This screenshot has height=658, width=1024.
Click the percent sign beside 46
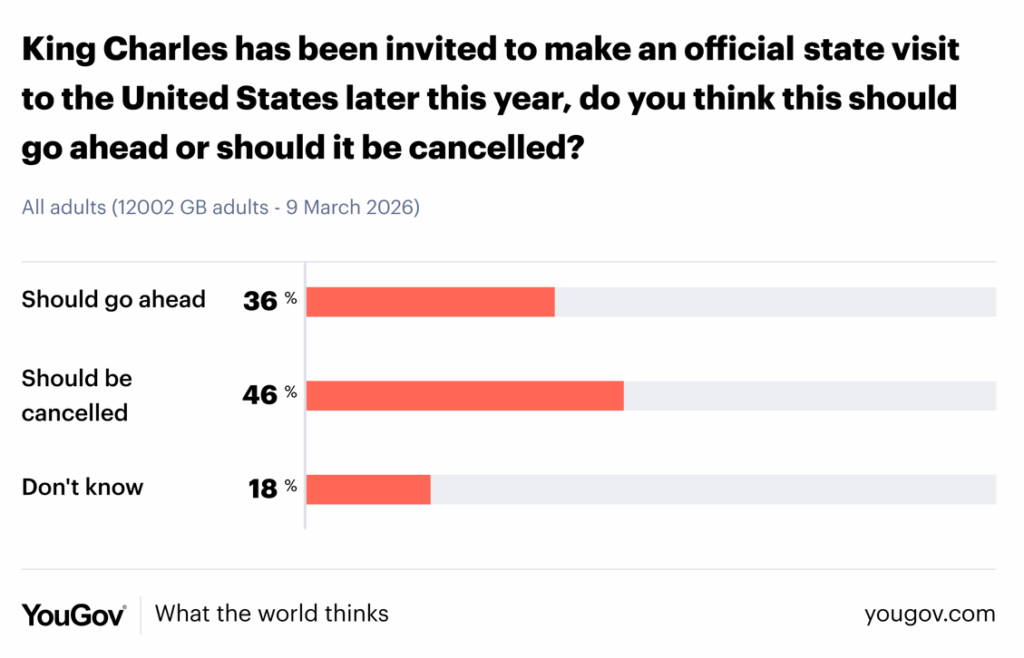(291, 392)
